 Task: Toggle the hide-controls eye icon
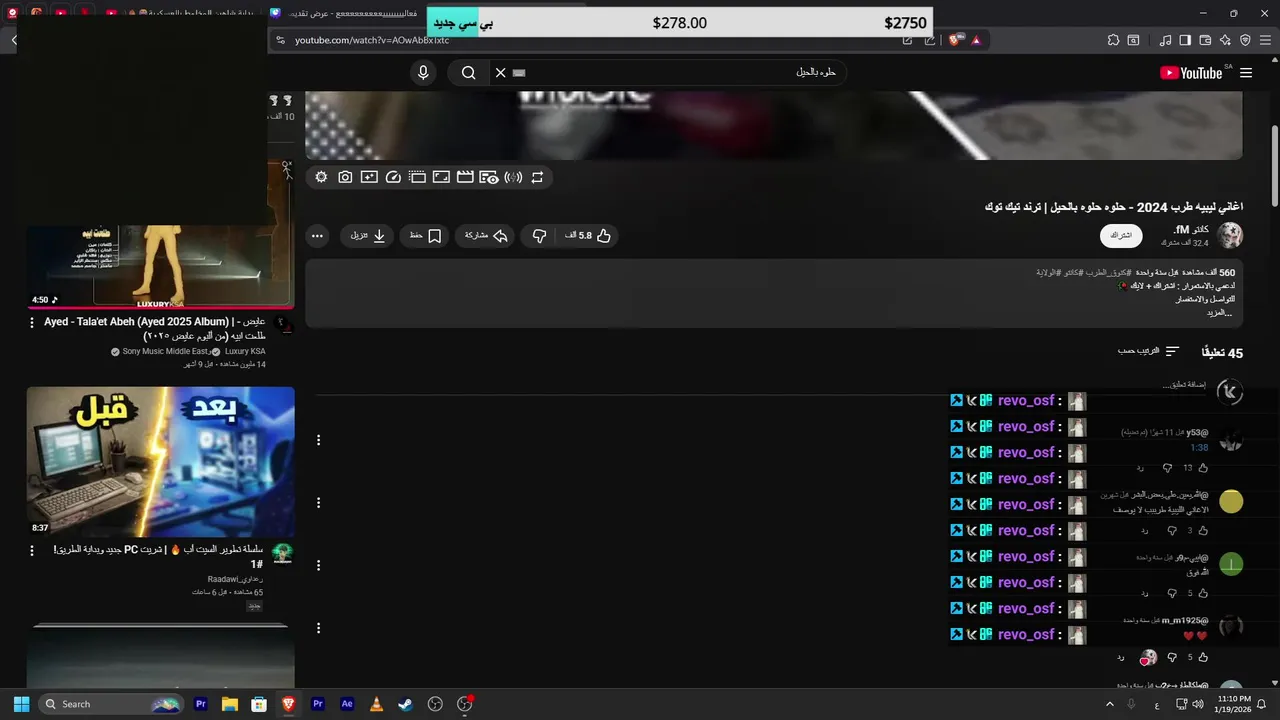coord(489,177)
